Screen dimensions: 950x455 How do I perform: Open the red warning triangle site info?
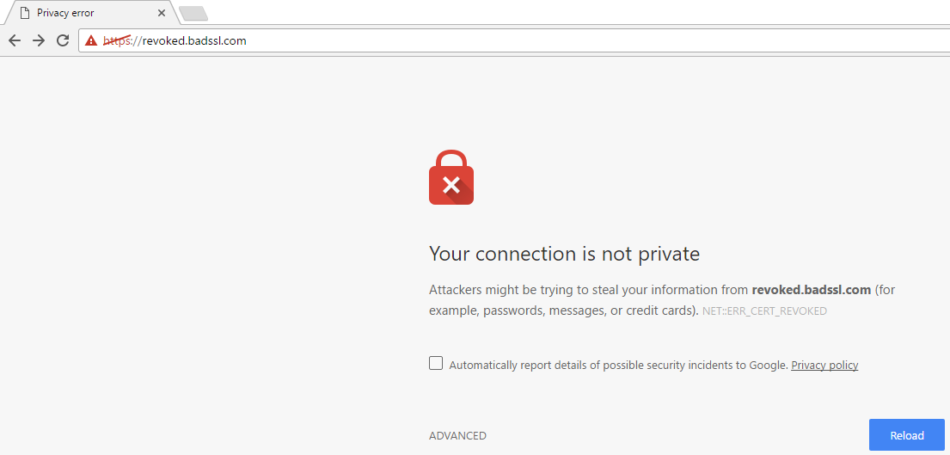click(x=91, y=41)
